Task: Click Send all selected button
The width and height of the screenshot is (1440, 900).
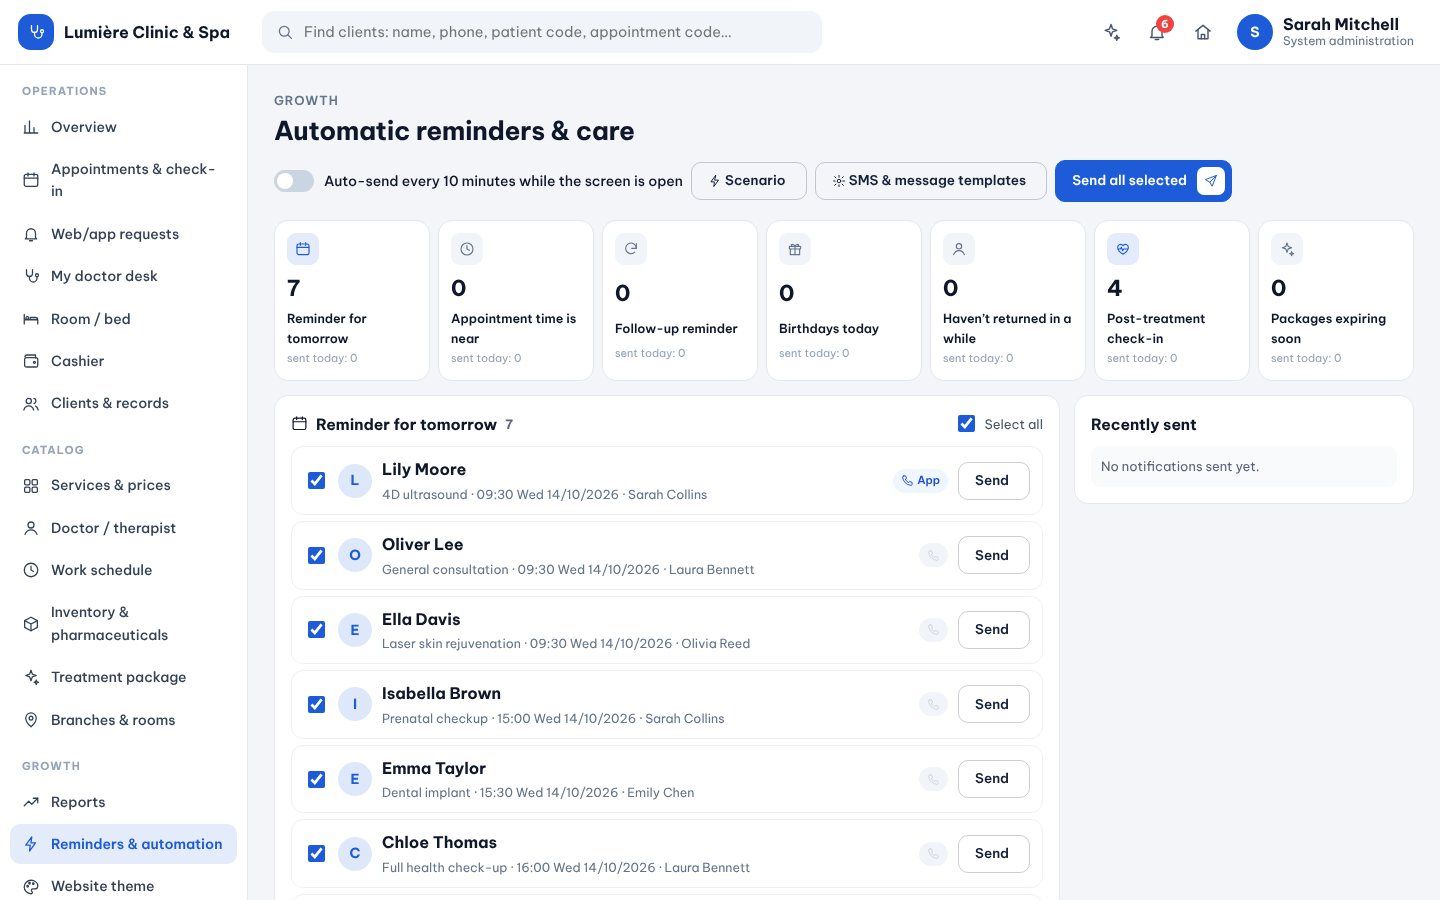Action: pyautogui.click(x=1143, y=181)
